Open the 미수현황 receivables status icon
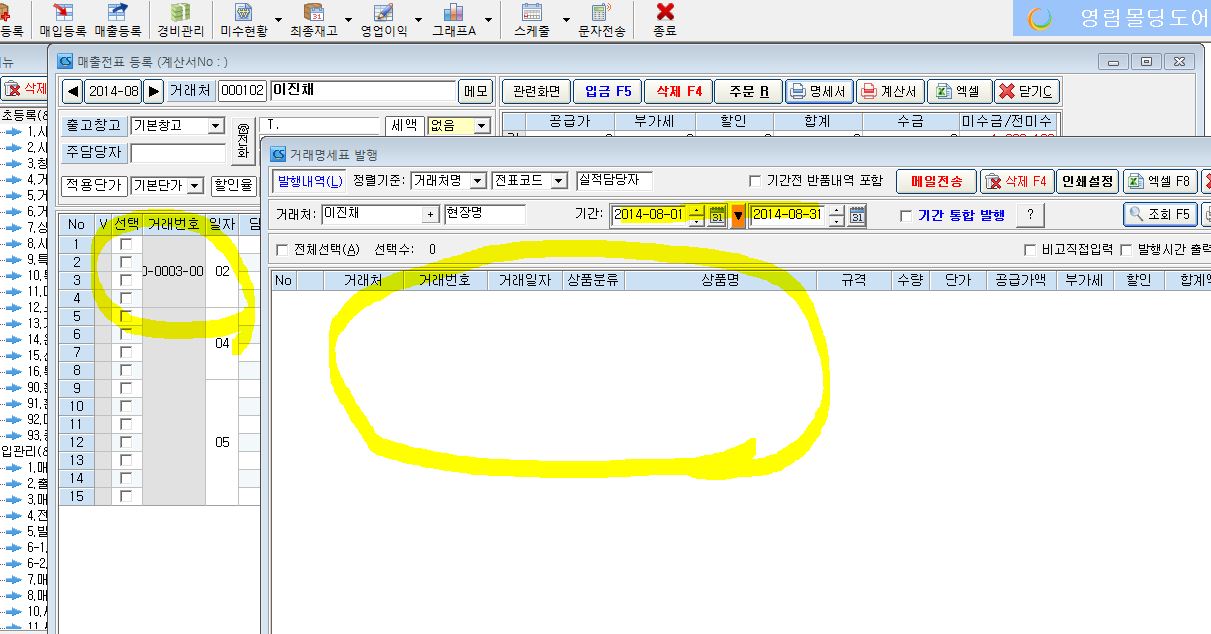This screenshot has height=634, width=1211. 244,19
